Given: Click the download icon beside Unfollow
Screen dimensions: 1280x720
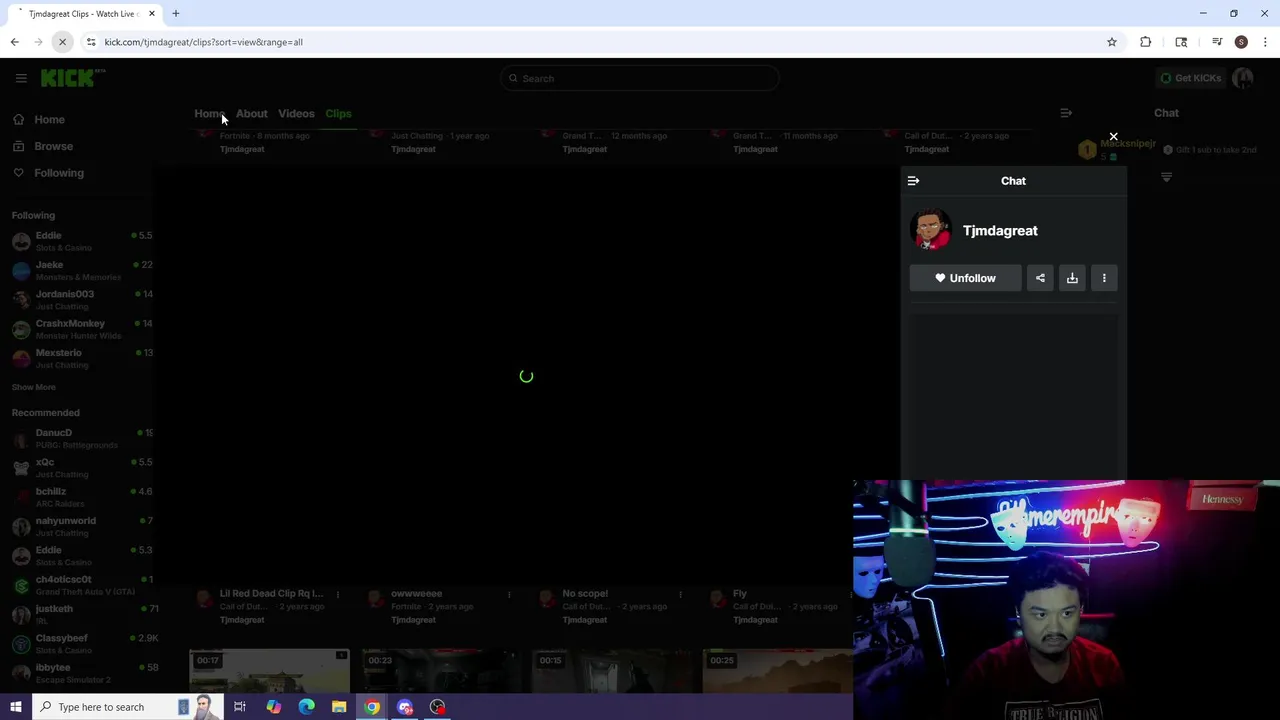Looking at the screenshot, I should tap(1072, 278).
